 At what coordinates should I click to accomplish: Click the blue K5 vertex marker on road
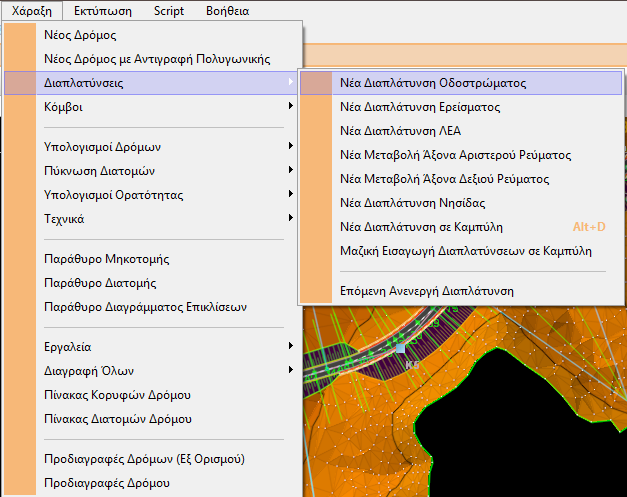point(400,349)
